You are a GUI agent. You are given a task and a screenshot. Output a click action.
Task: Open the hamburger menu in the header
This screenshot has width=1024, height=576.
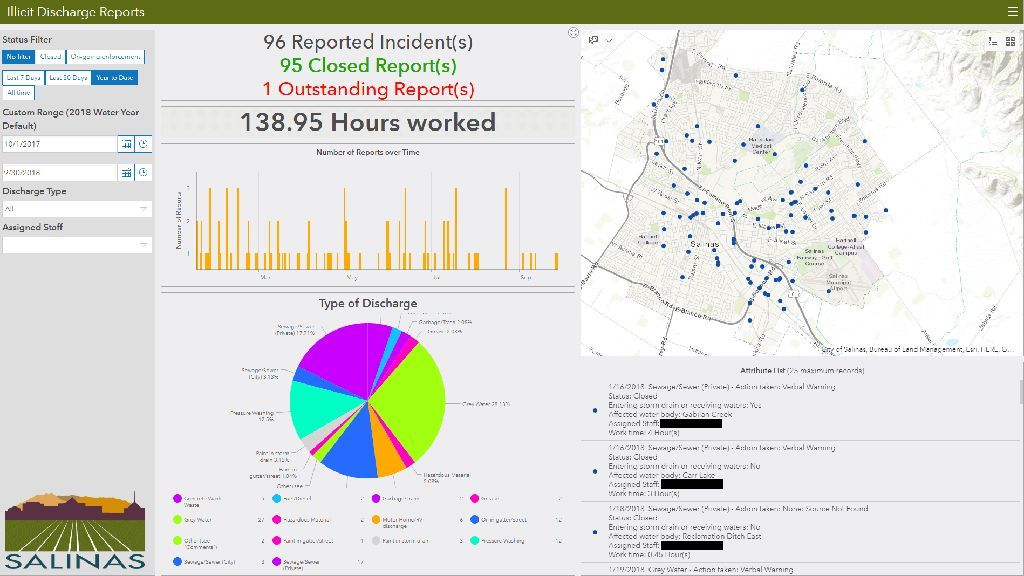(1012, 12)
